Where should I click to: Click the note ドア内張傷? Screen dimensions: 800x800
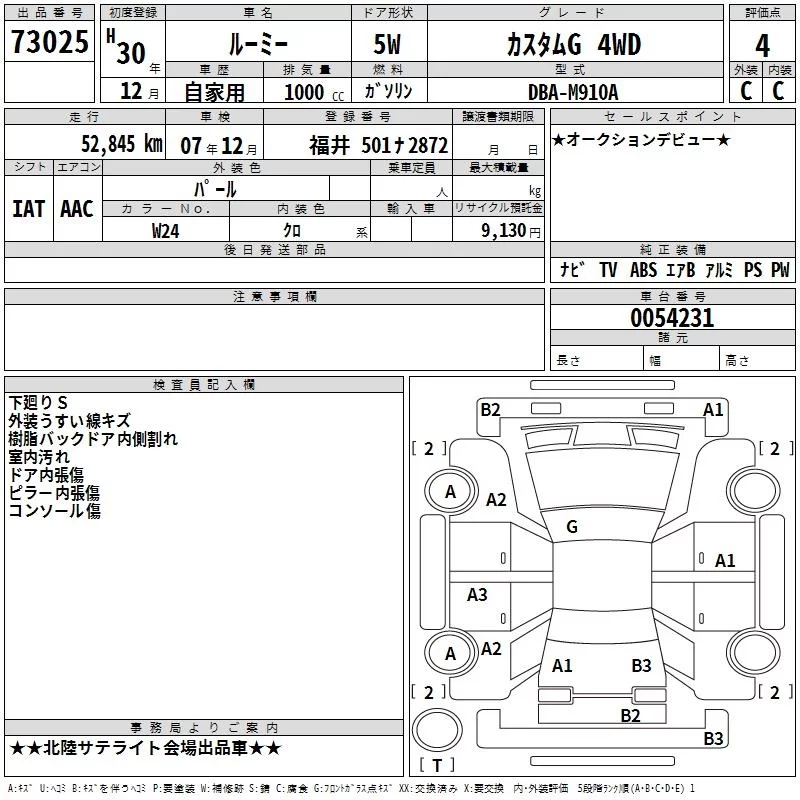click(46, 474)
